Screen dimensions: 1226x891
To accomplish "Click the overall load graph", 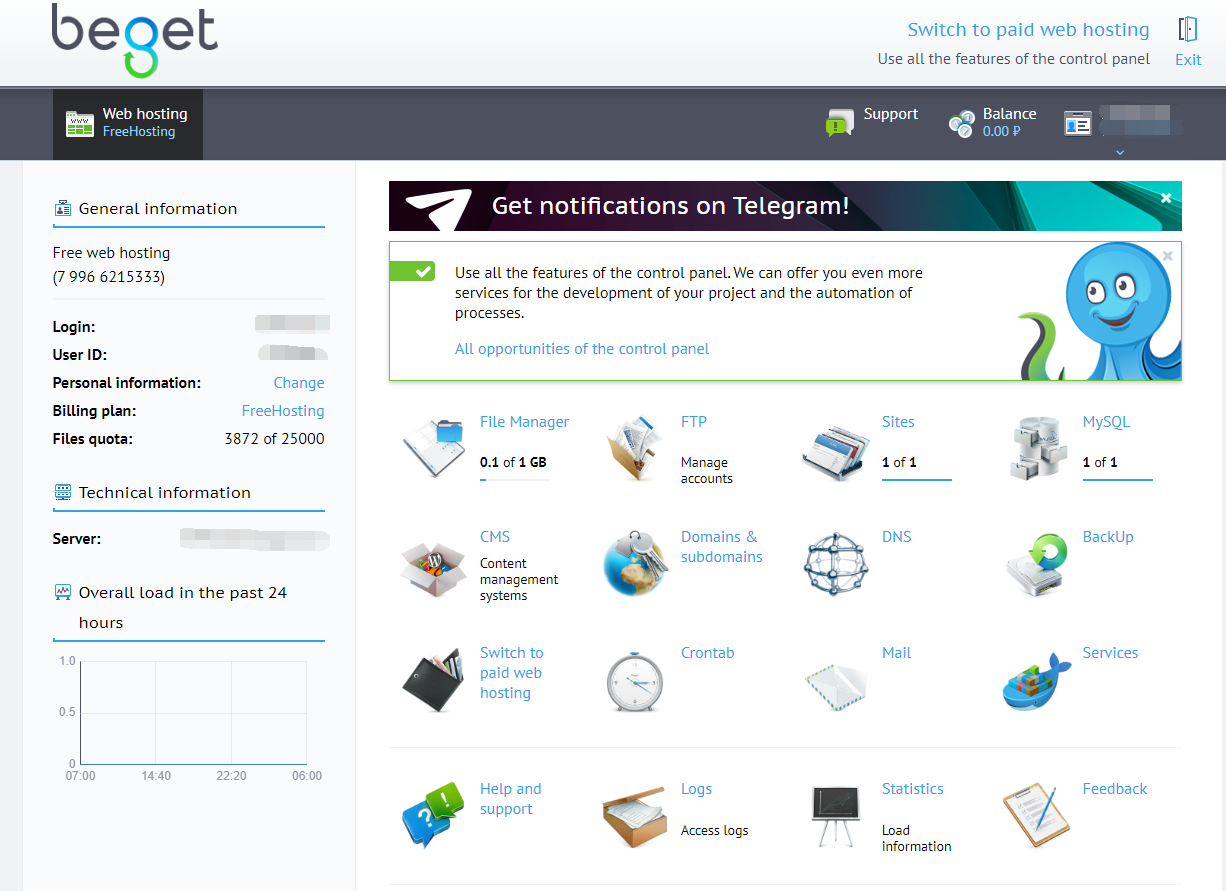I will click(x=193, y=713).
